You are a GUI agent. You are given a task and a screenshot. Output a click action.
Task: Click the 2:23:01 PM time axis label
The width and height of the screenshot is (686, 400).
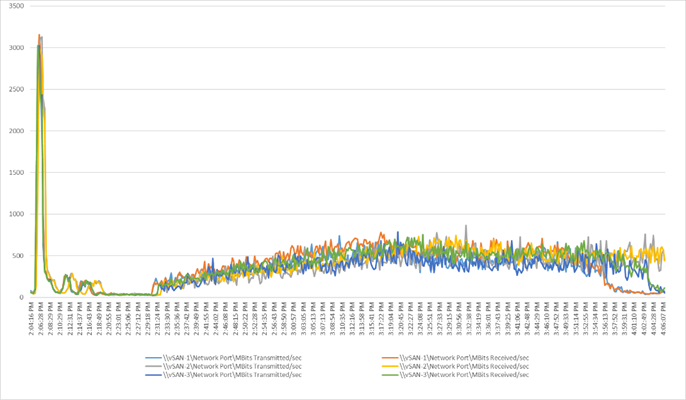pos(118,318)
